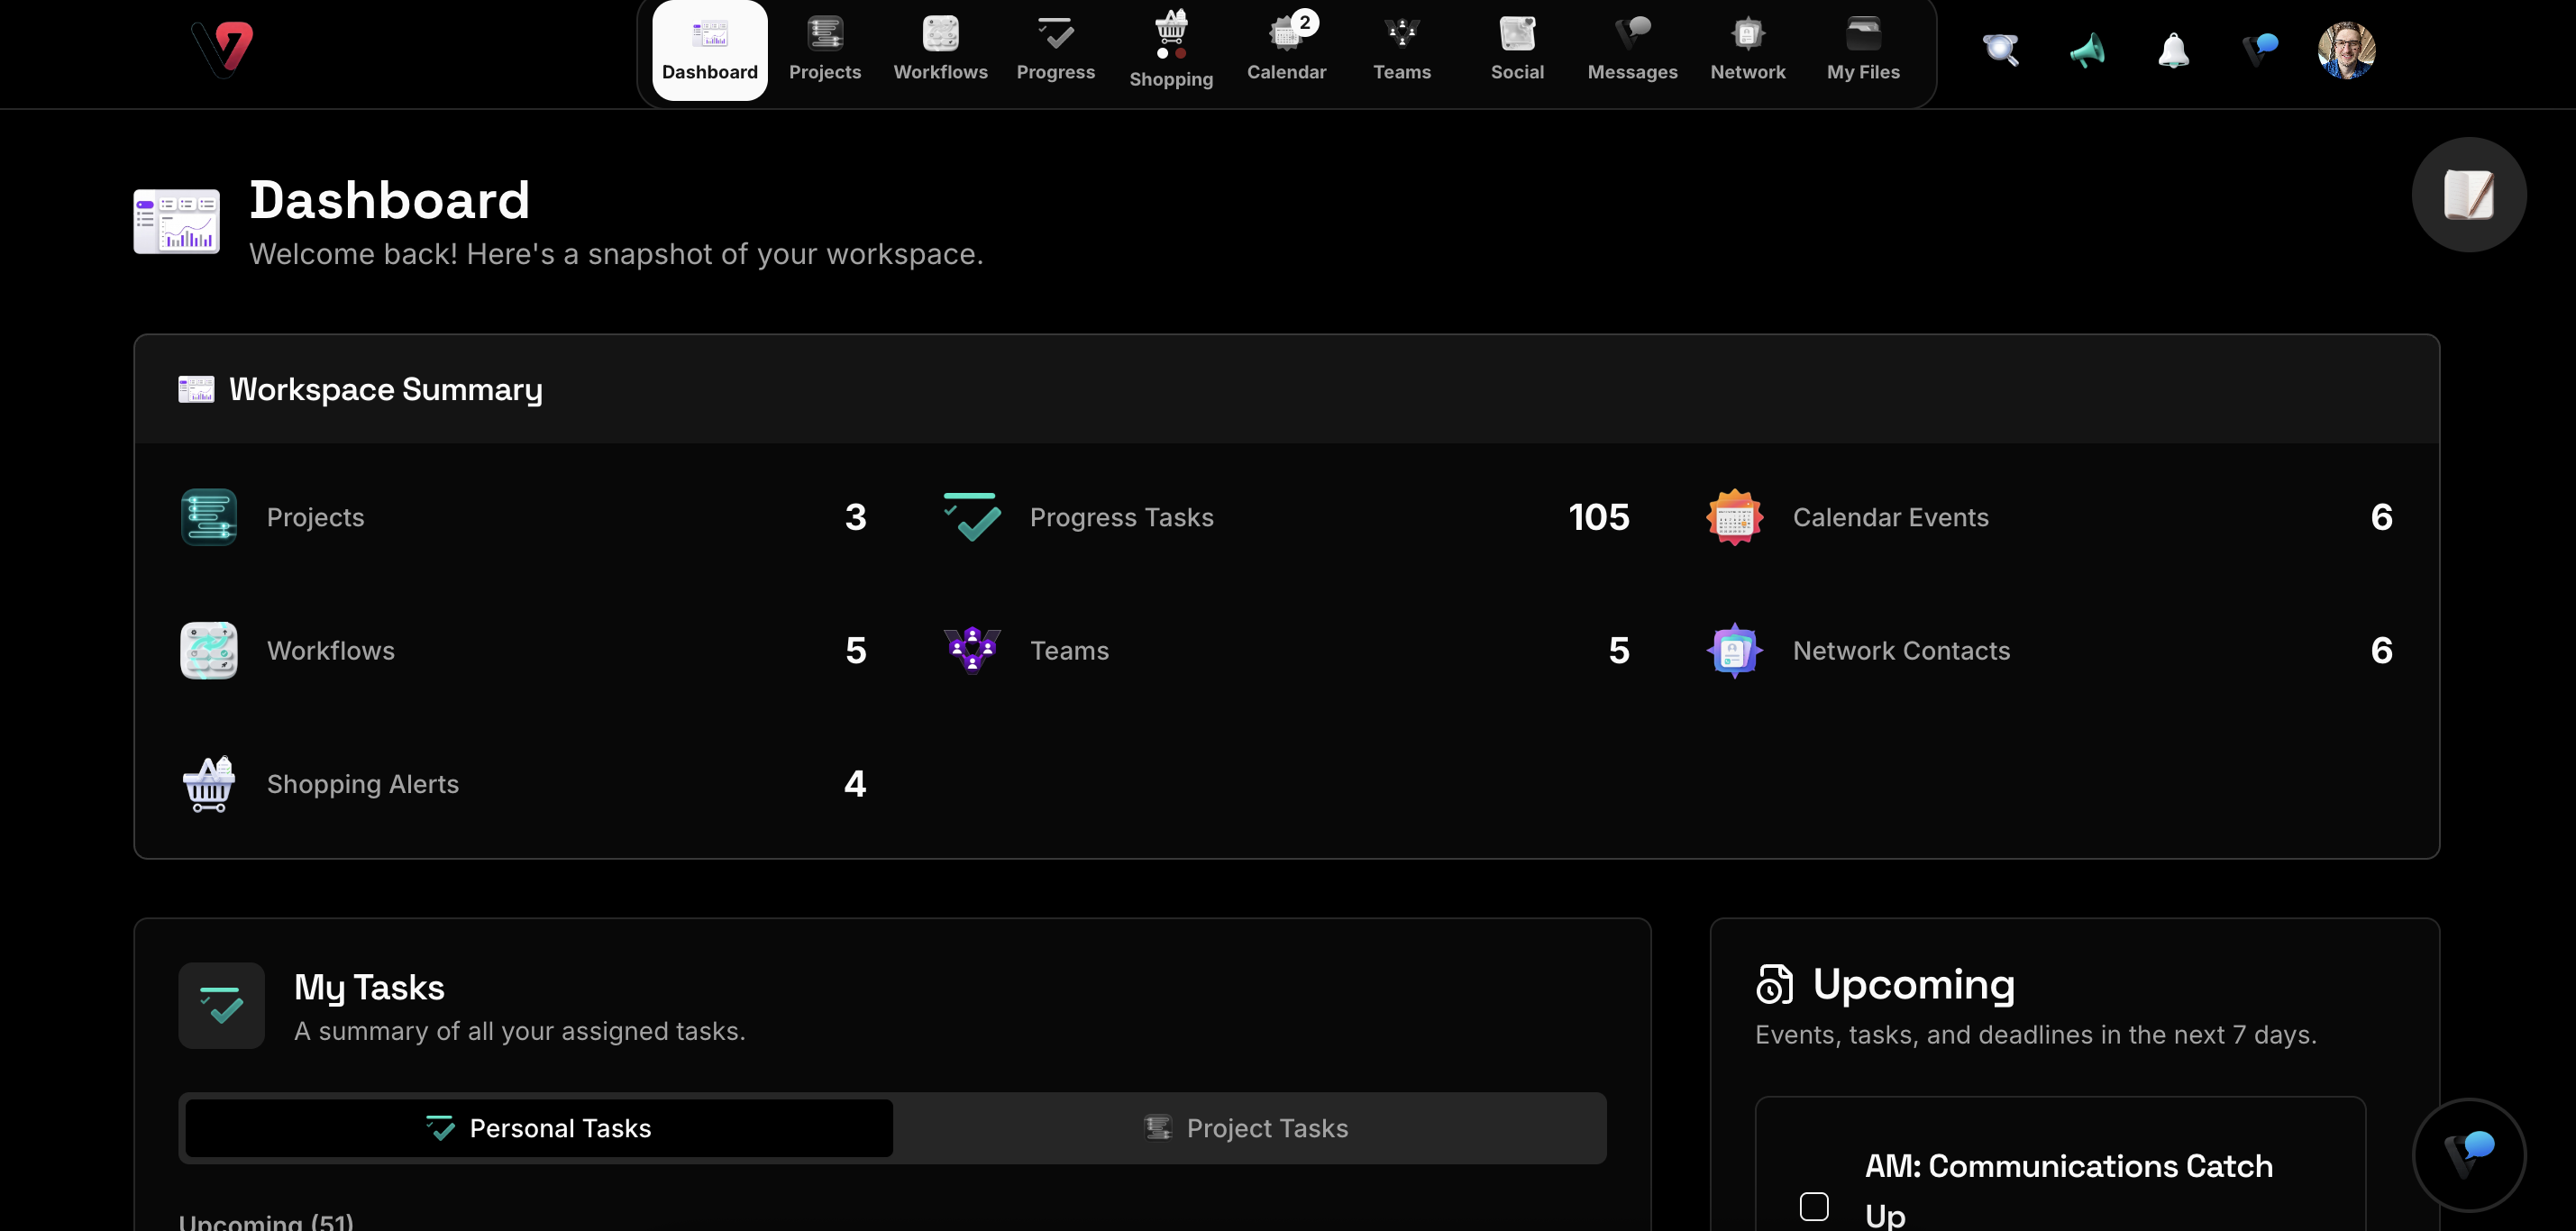This screenshot has width=2576, height=1231.
Task: Navigate to My Files section
Action: [x=1862, y=49]
